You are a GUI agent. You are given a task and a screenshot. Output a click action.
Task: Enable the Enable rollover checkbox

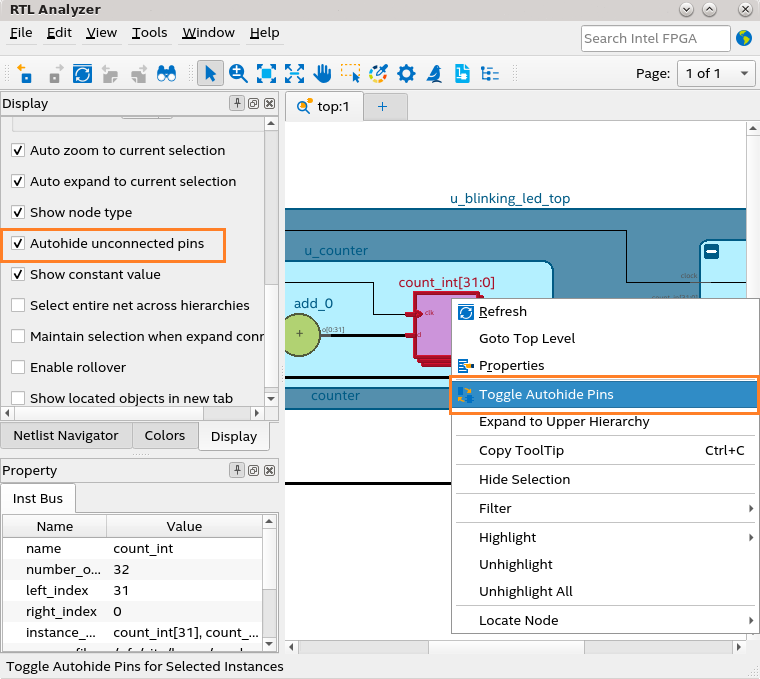click(x=18, y=367)
